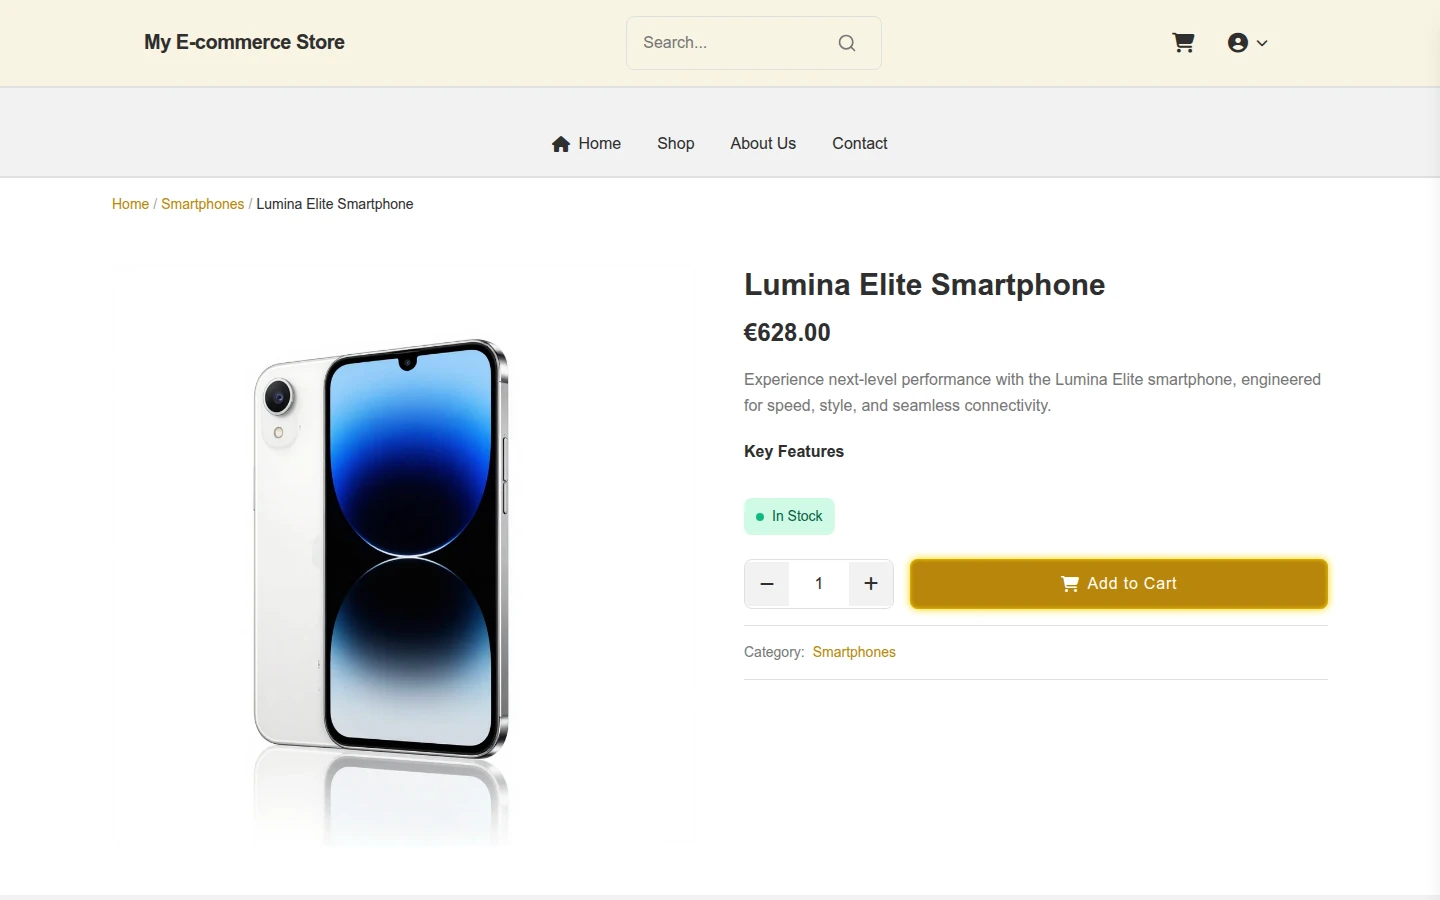The height and width of the screenshot is (900, 1440).
Task: Open the shopping cart icon
Action: pyautogui.click(x=1183, y=43)
